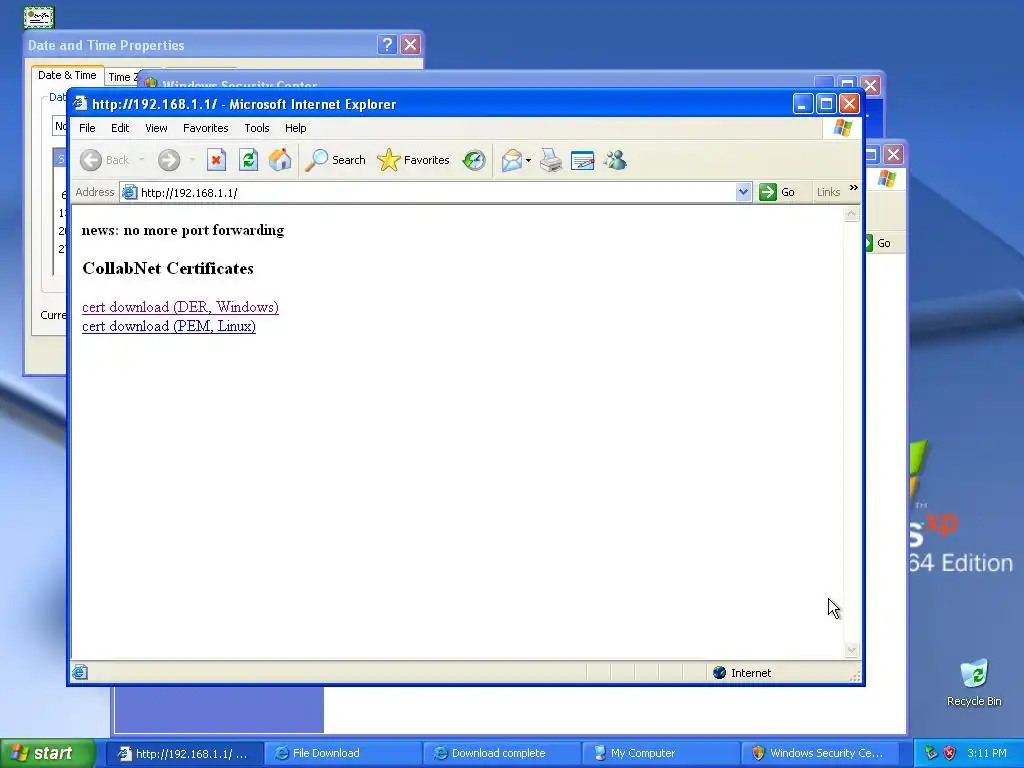
Task: Stop page loading with the red X icon
Action: [x=216, y=160]
